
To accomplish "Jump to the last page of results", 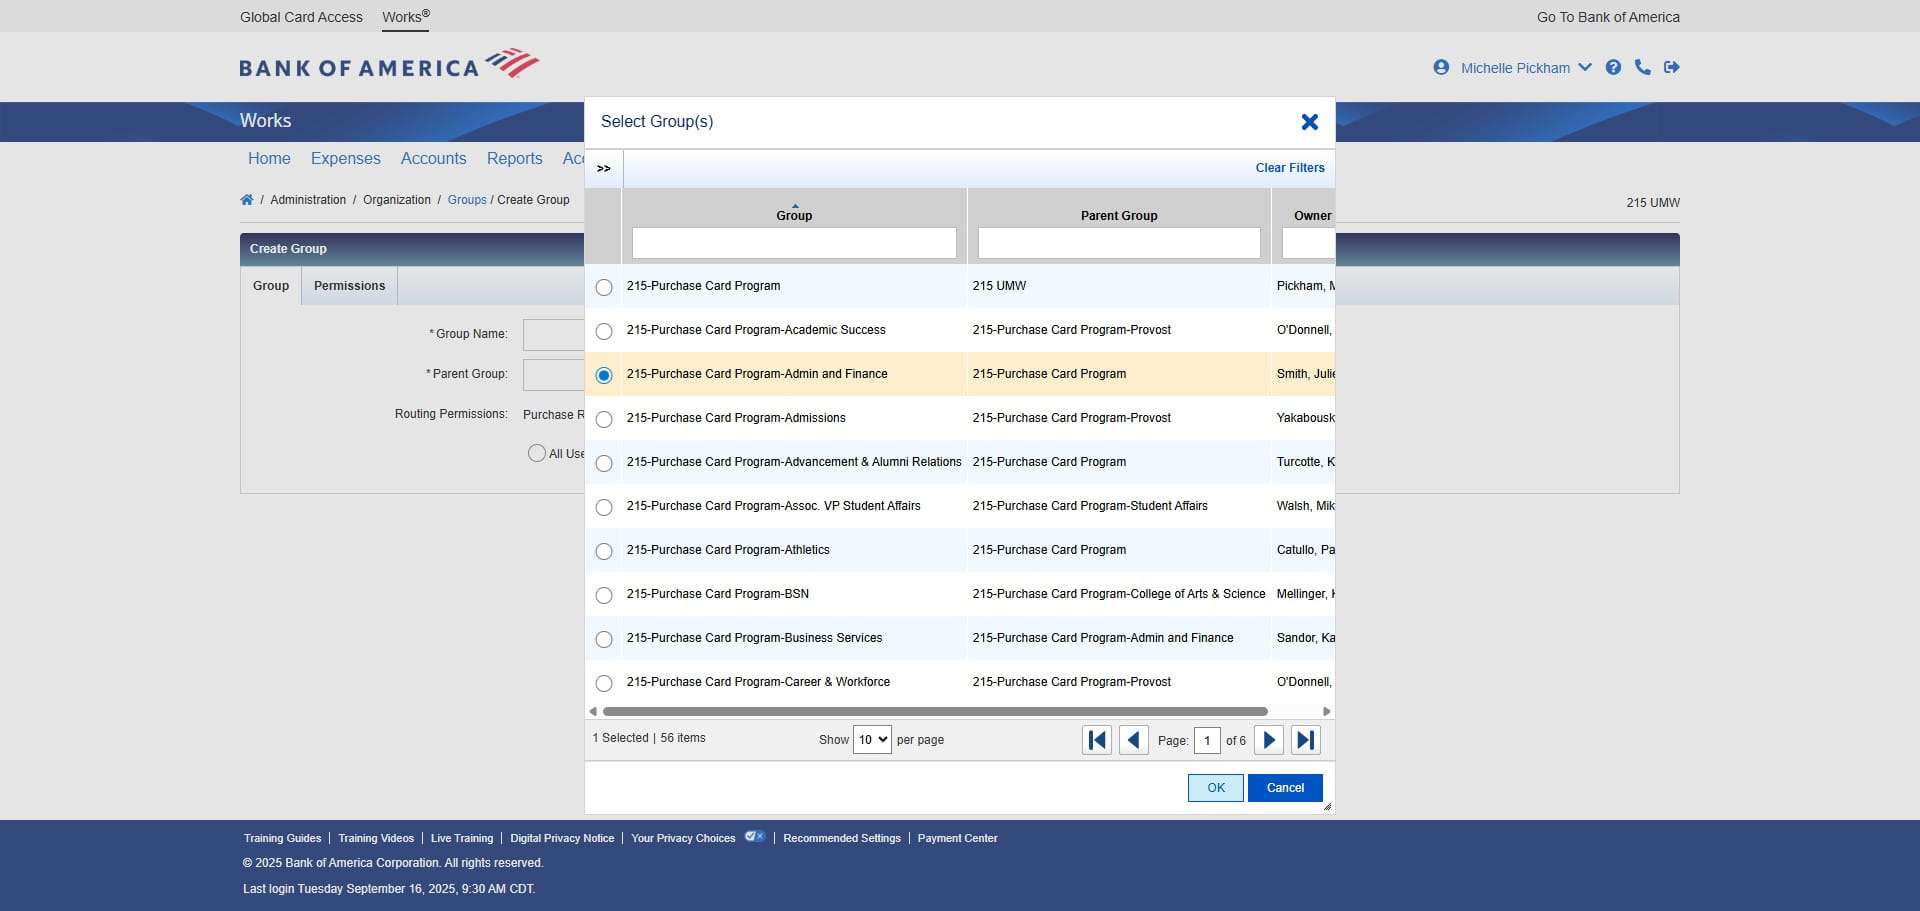I will point(1305,740).
